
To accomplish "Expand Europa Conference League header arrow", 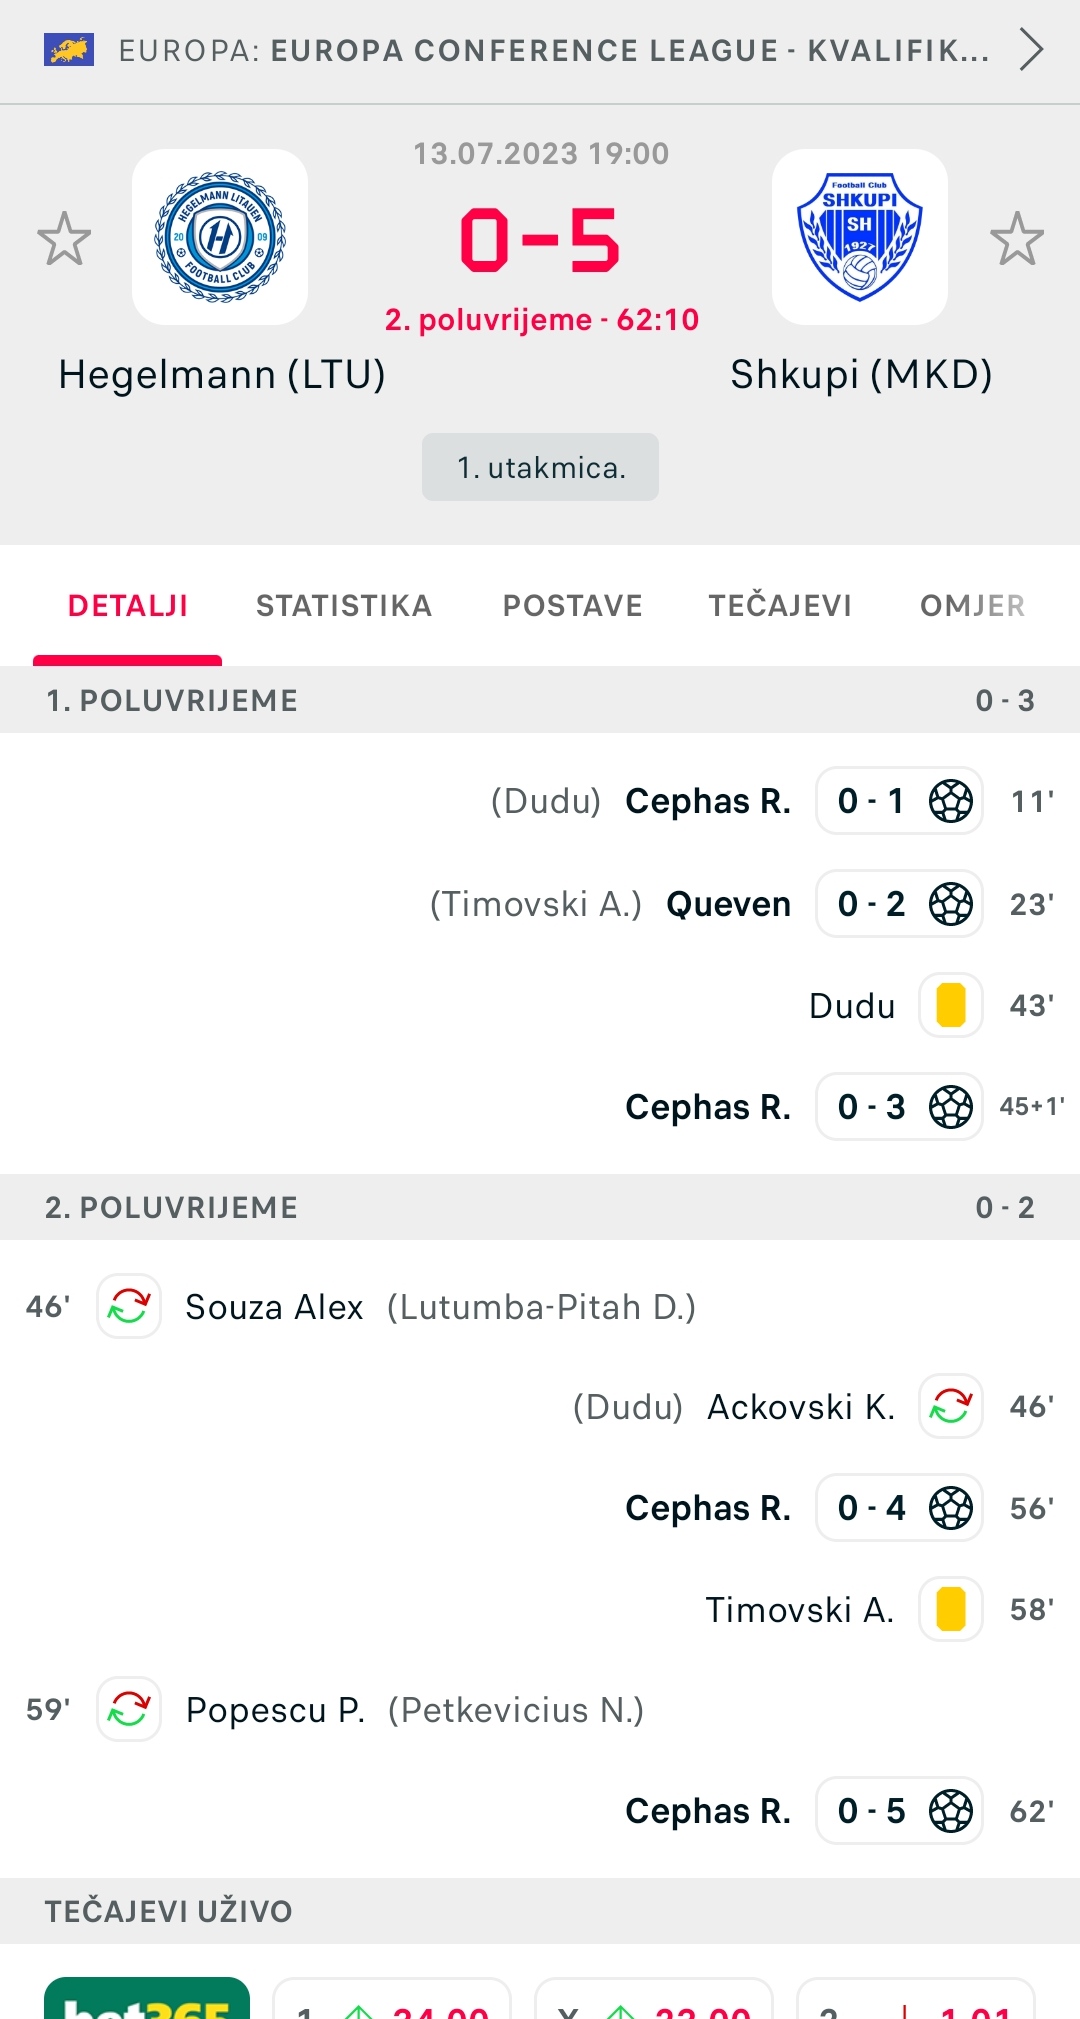I will [x=1031, y=49].
